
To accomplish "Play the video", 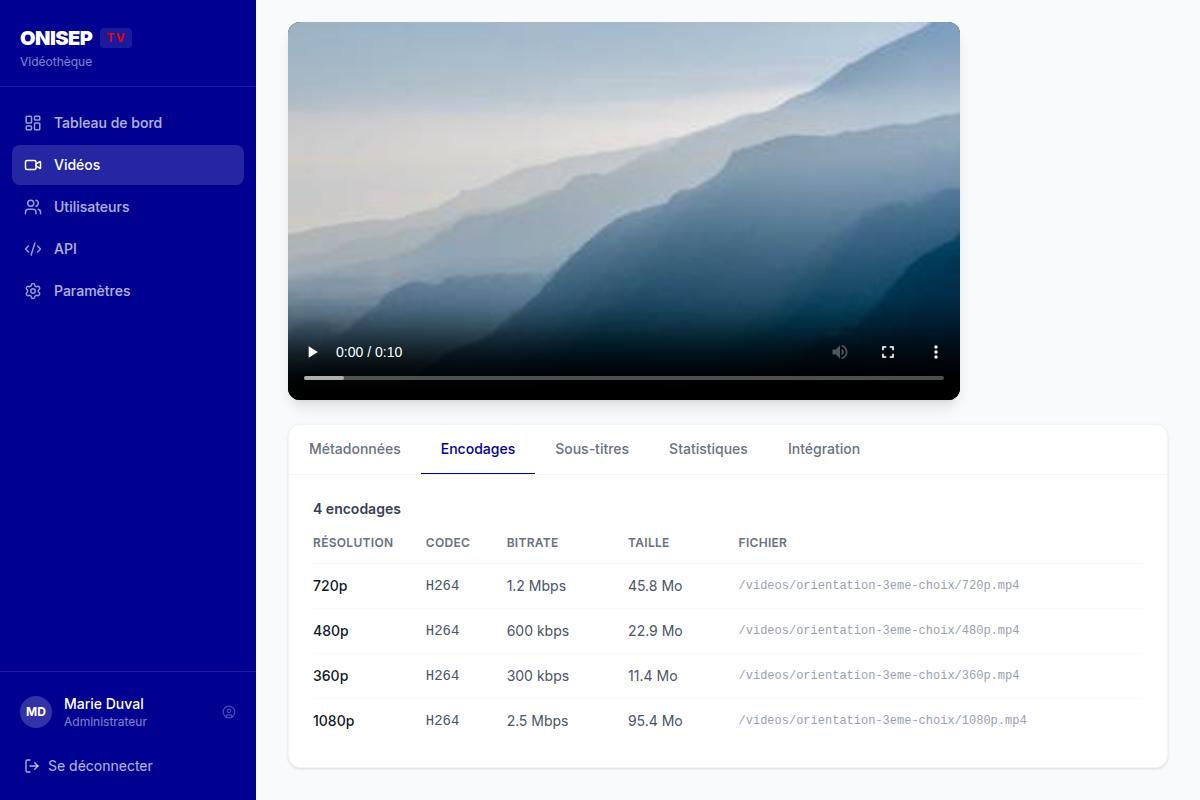I will coord(312,352).
